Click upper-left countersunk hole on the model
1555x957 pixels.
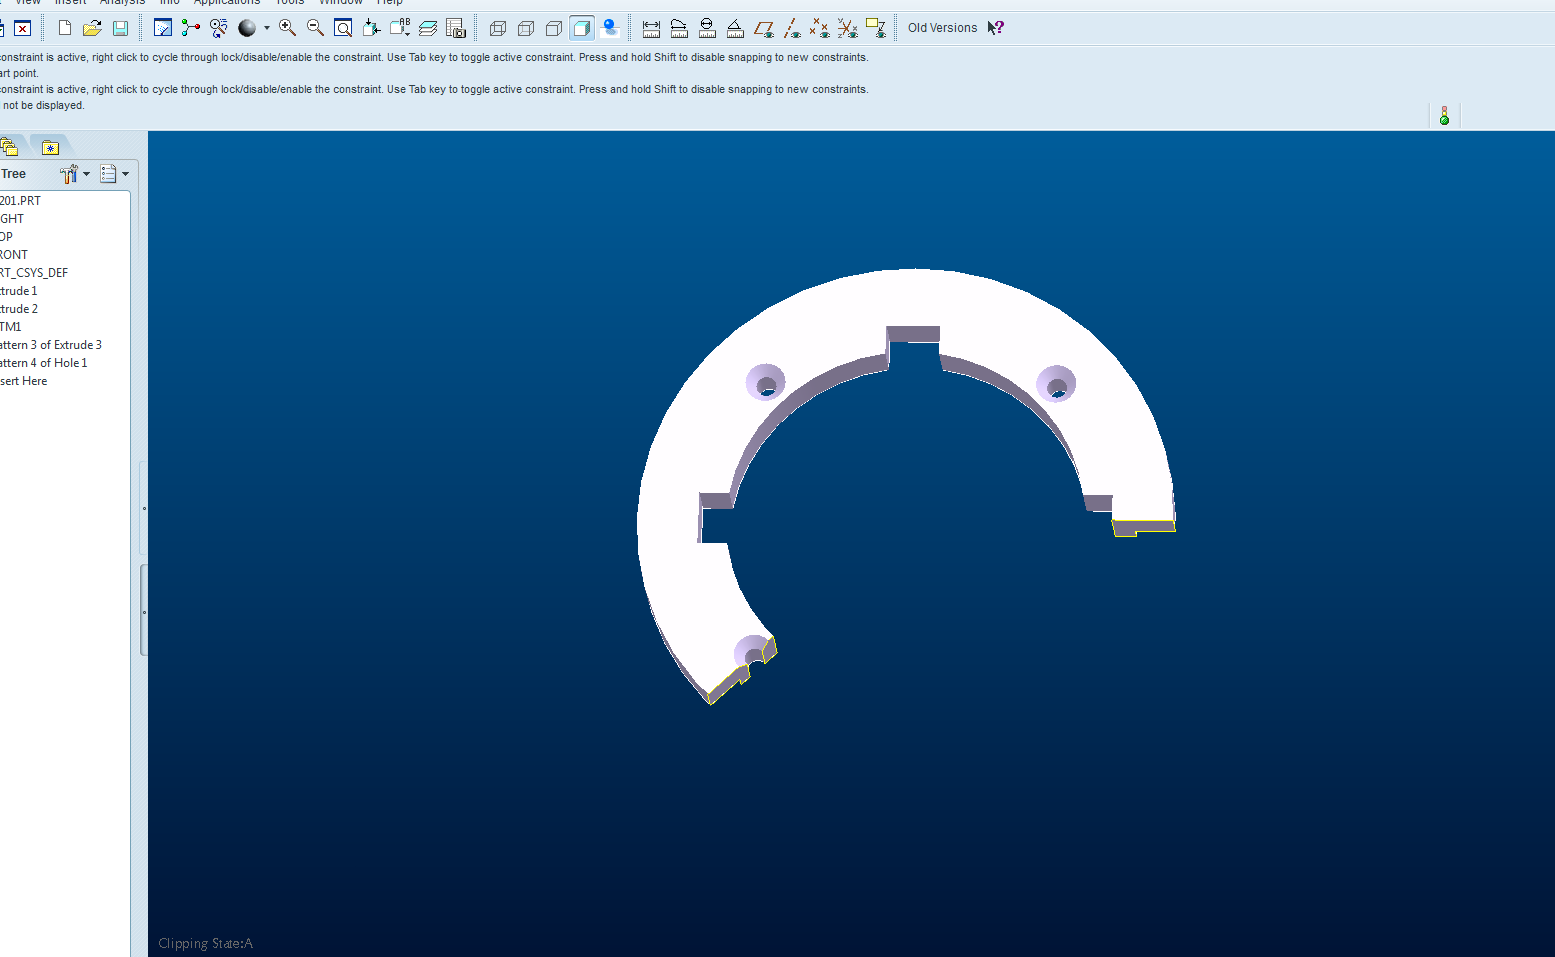[x=766, y=383]
